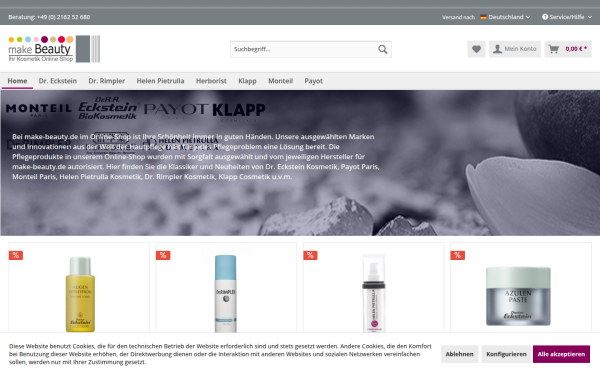The image size is (600, 375).
Task: Open the Dr. Eckstein category
Action: 58,81
